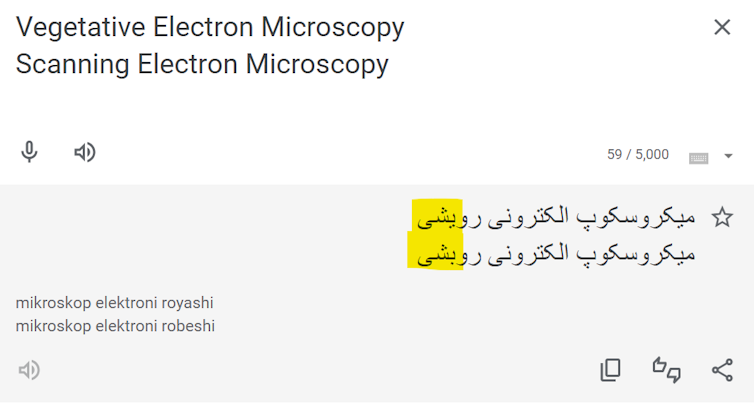Image resolution: width=754 pixels, height=404 pixels.
Task: Clear the source text with the X
Action: click(x=722, y=27)
